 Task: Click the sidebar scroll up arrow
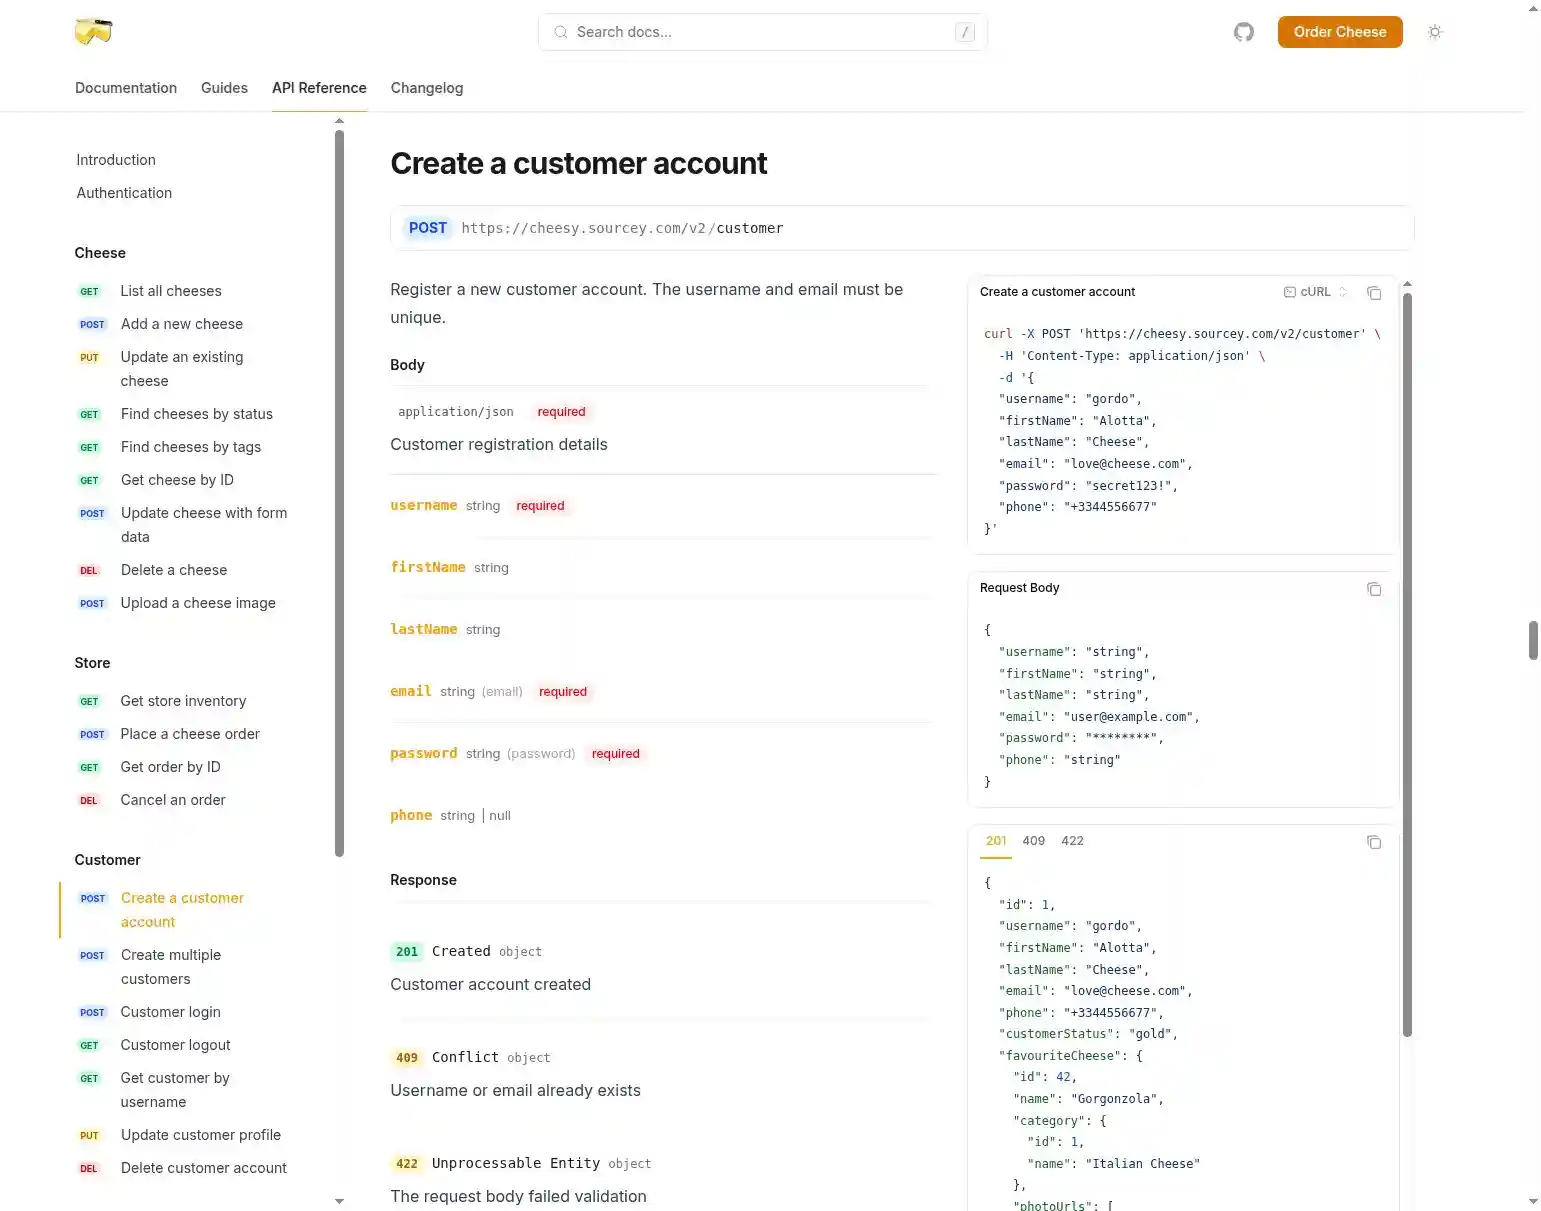point(339,121)
